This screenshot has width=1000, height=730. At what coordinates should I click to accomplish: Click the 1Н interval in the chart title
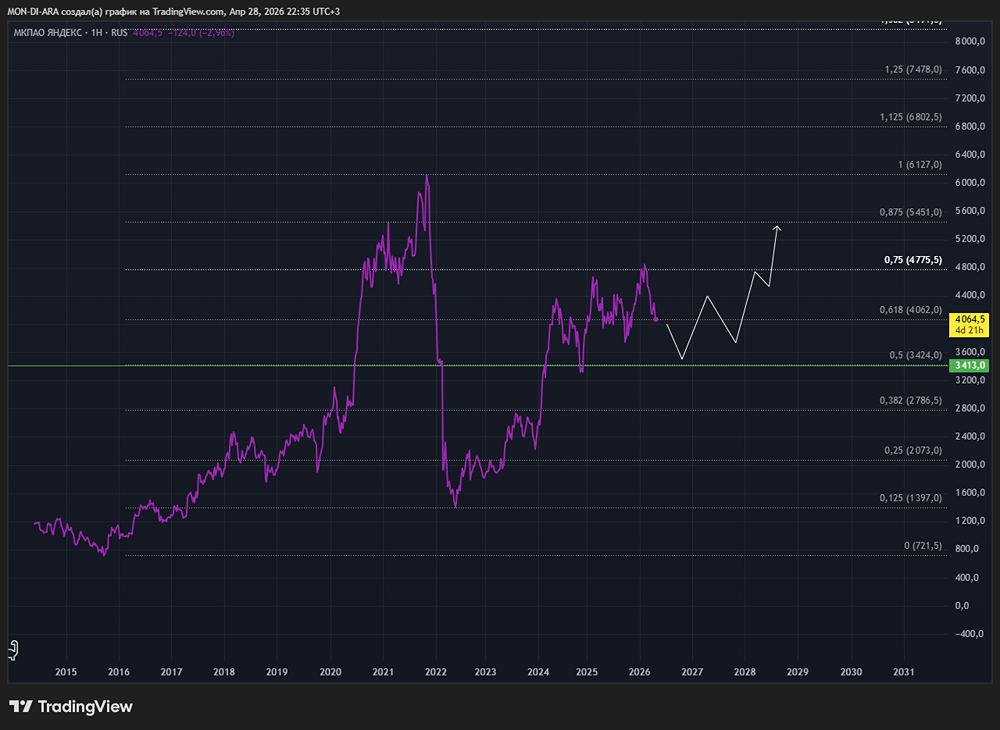point(97,33)
